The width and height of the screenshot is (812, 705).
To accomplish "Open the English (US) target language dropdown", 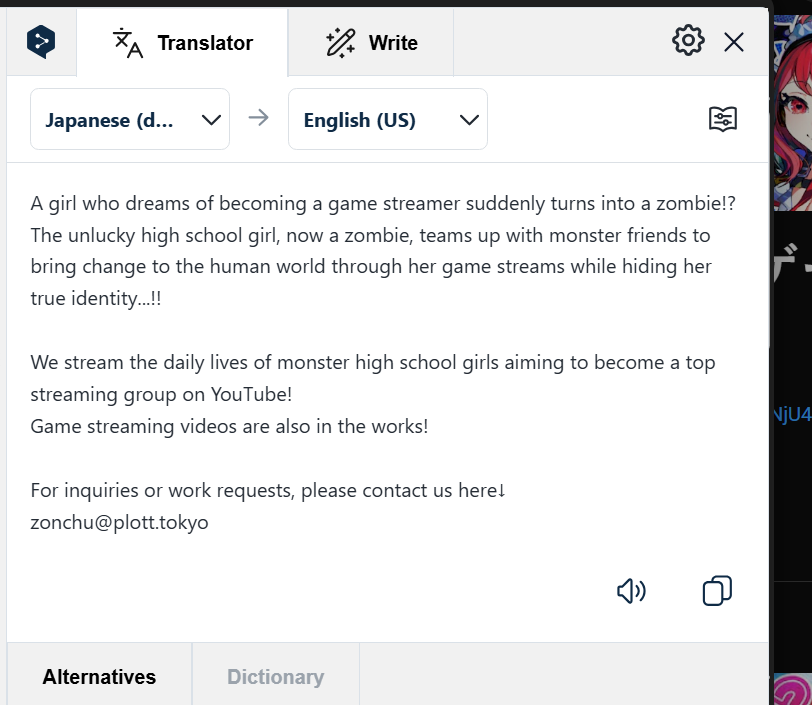I will click(388, 119).
